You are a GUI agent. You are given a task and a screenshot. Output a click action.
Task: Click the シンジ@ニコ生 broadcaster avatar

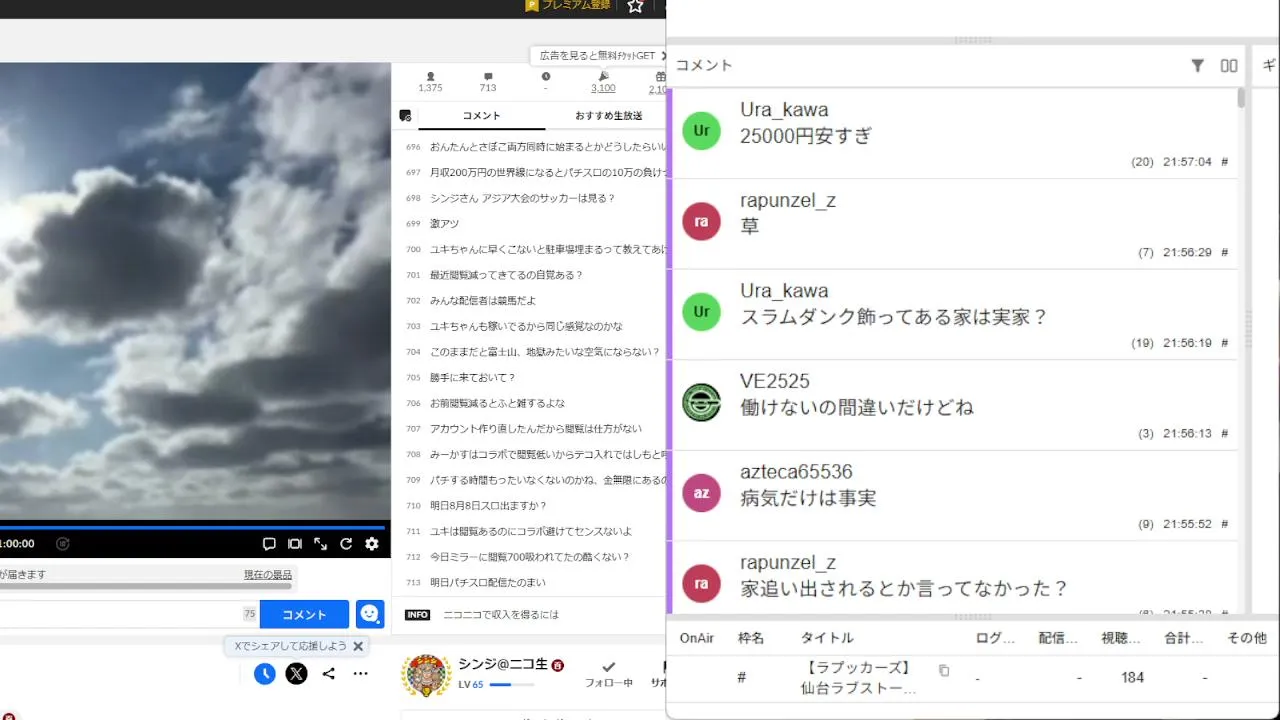426,676
